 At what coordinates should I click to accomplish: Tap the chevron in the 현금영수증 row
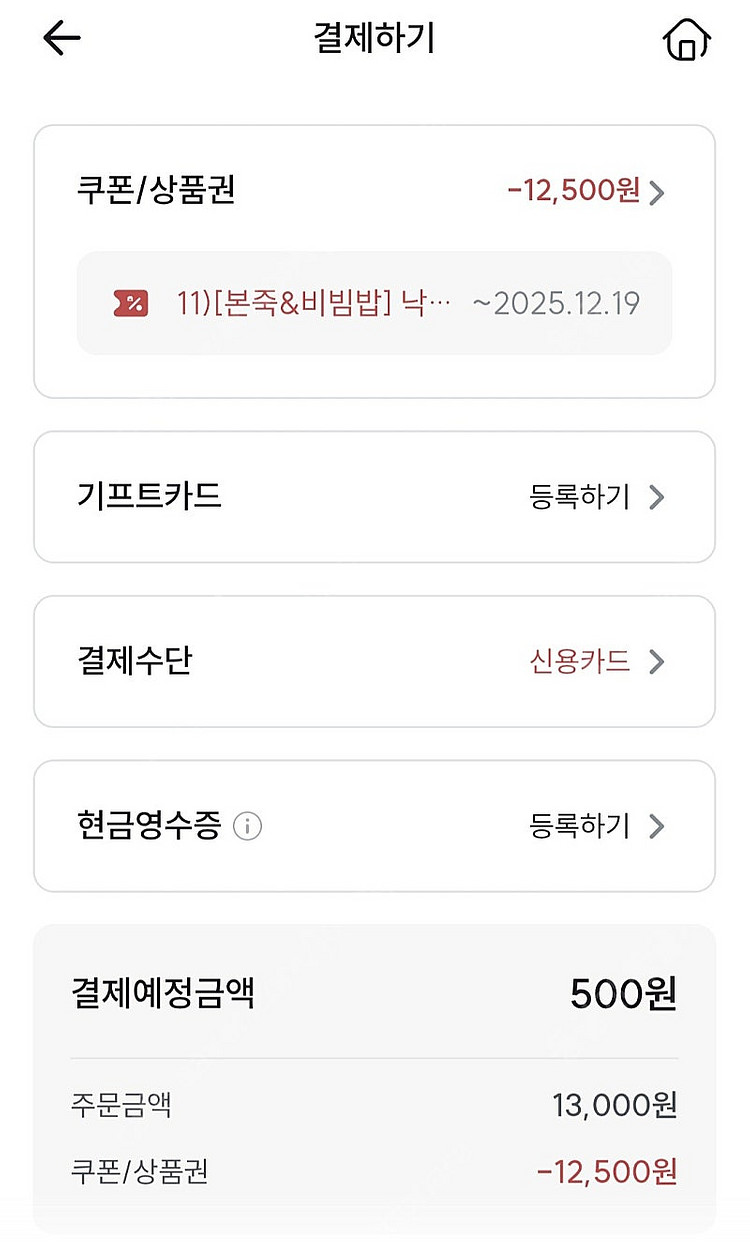[656, 827]
